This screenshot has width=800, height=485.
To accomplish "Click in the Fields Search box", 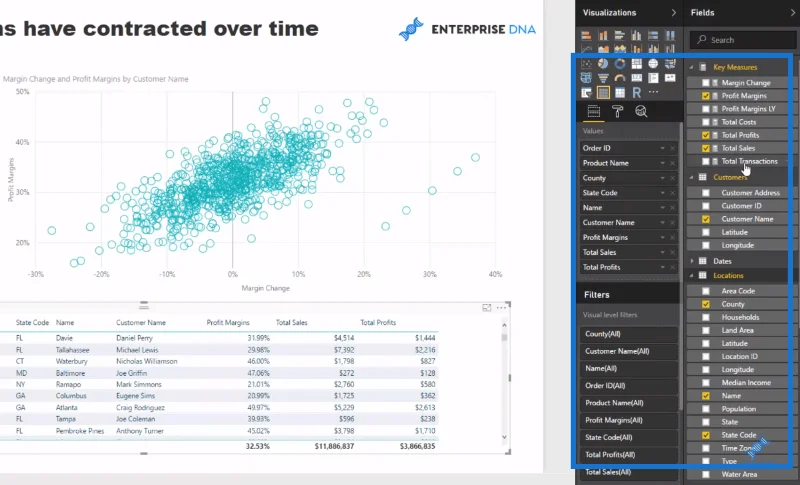I will click(x=743, y=40).
